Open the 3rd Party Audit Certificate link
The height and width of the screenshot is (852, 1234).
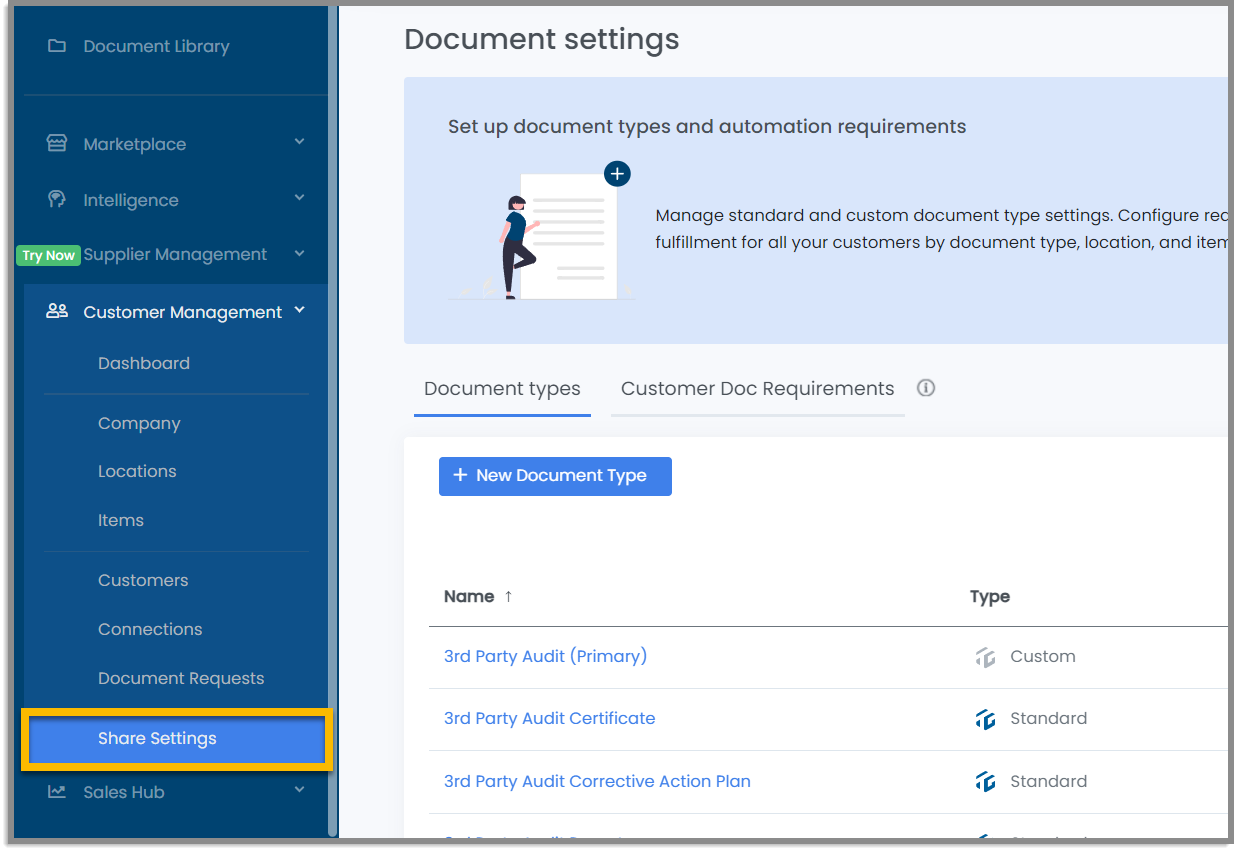[x=550, y=718]
